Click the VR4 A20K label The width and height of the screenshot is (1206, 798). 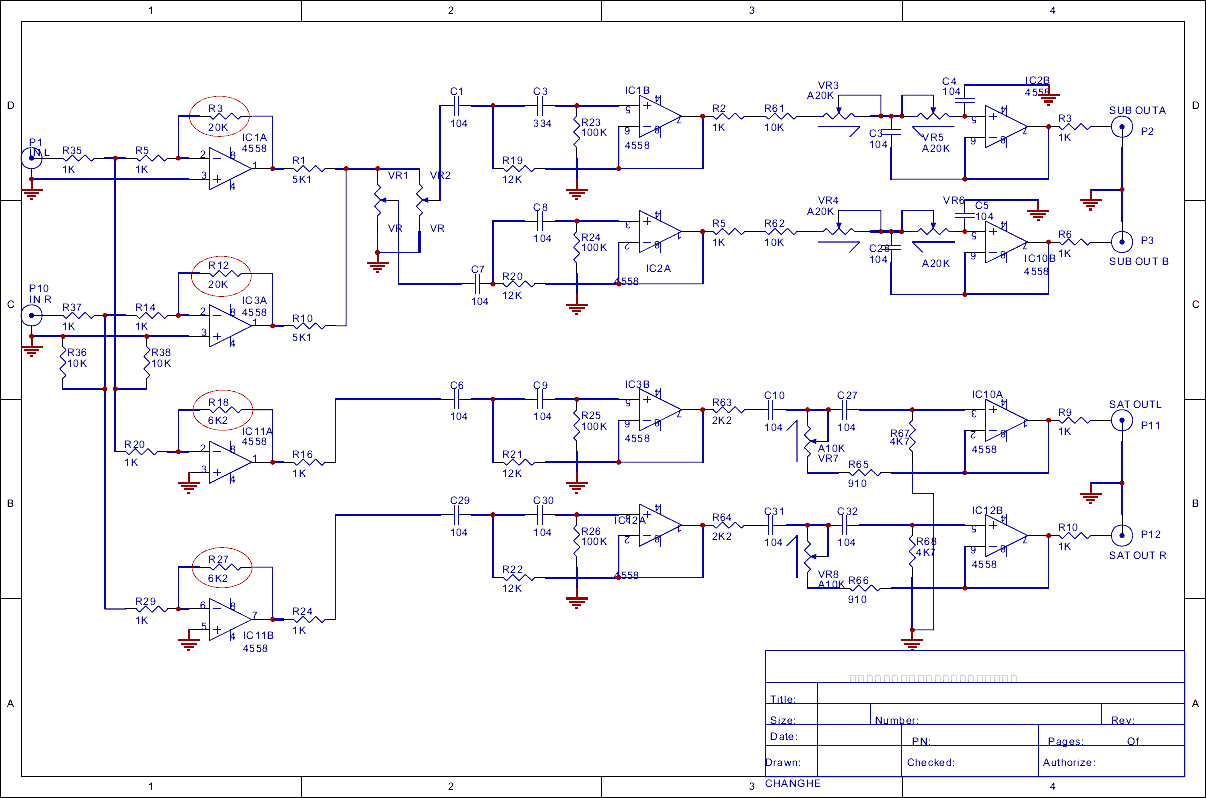click(823, 205)
